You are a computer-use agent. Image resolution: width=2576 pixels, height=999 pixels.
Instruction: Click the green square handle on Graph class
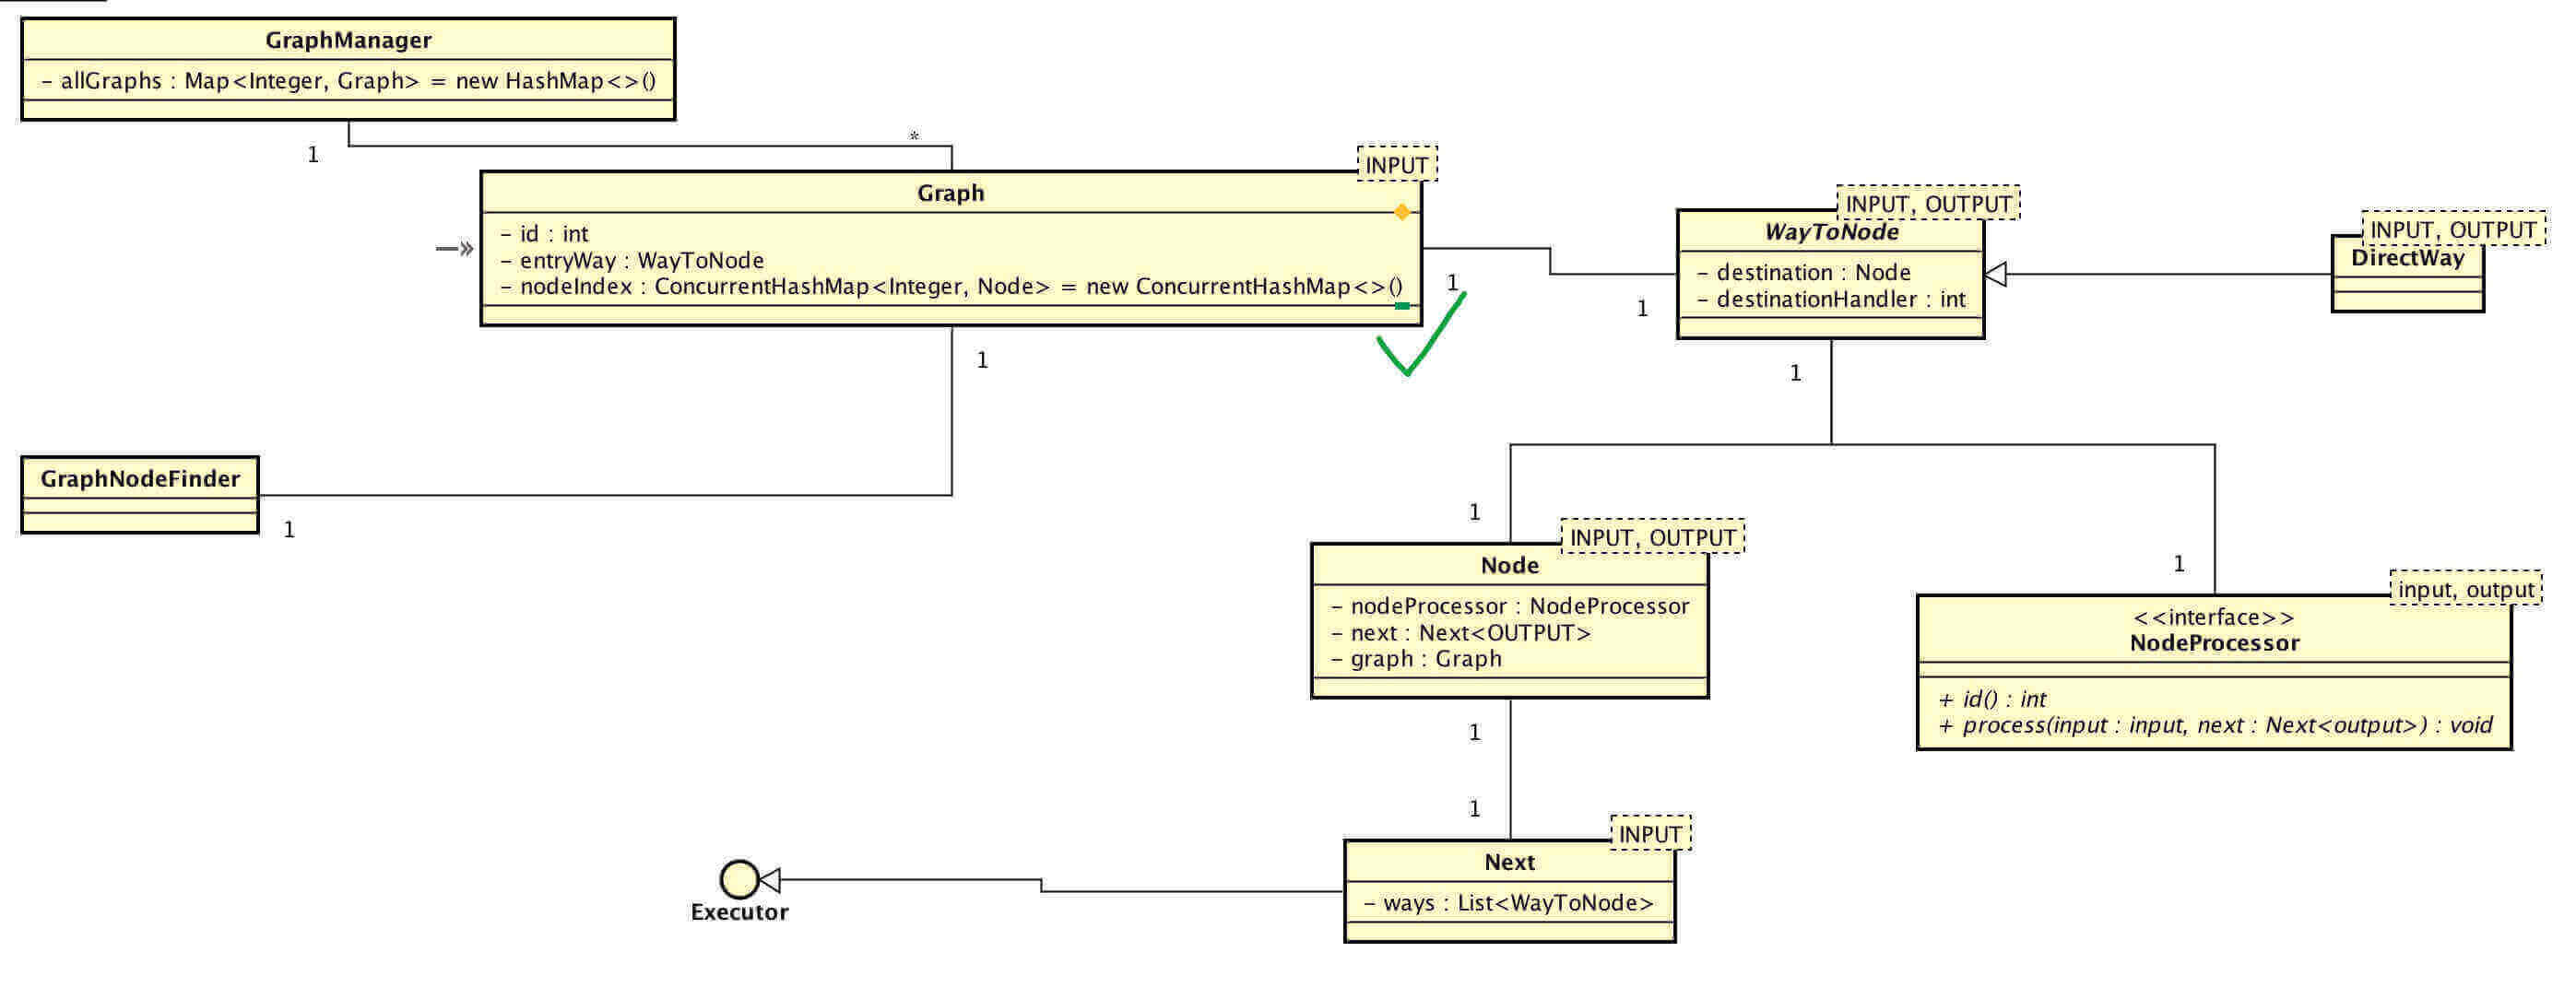click(1402, 306)
